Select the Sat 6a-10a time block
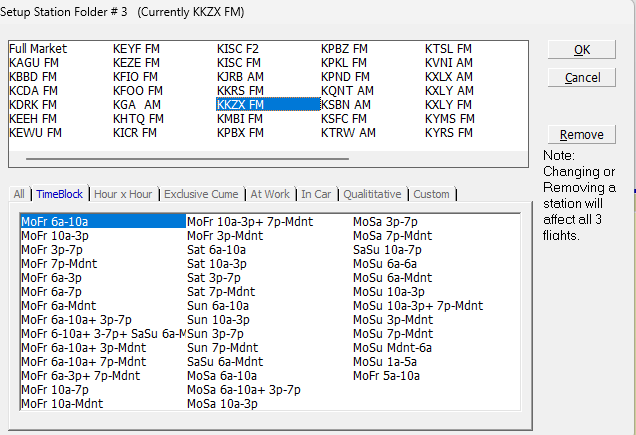This screenshot has height=435, width=636. (216, 250)
